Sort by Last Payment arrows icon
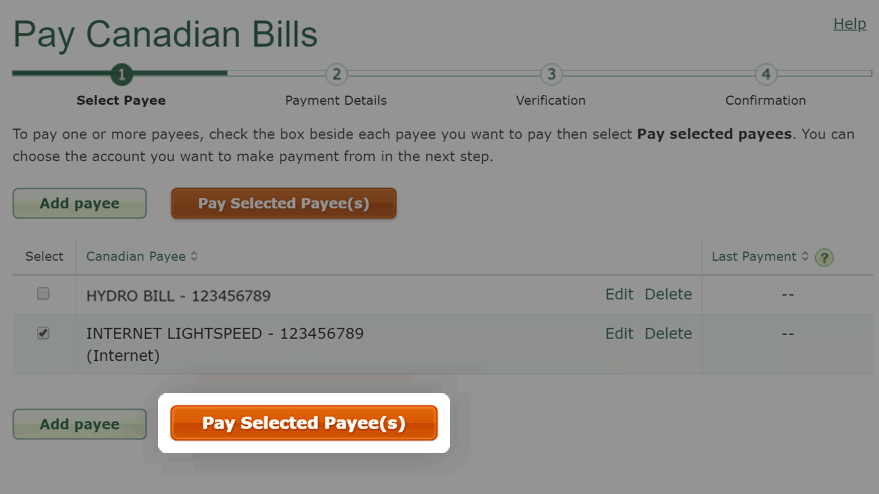879x494 pixels. click(805, 256)
